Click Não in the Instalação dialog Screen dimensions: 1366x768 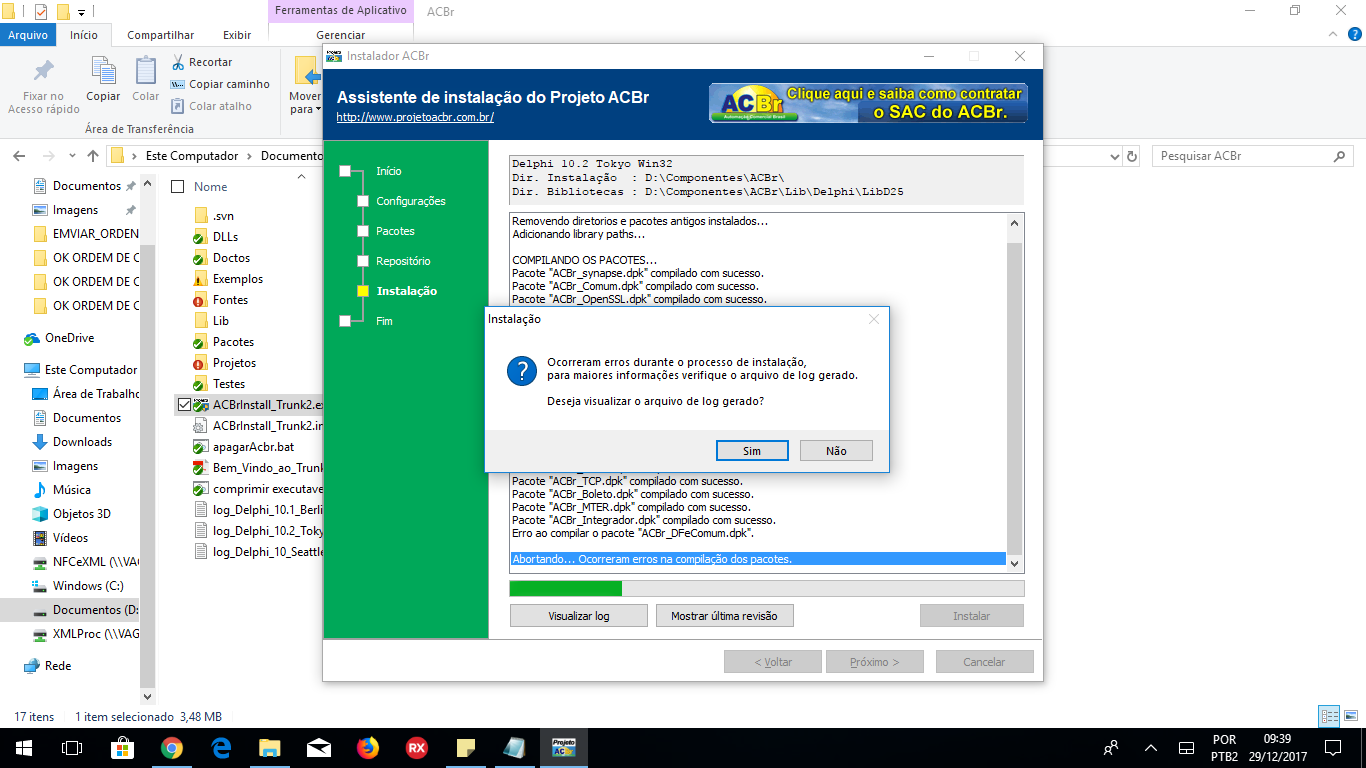click(836, 451)
